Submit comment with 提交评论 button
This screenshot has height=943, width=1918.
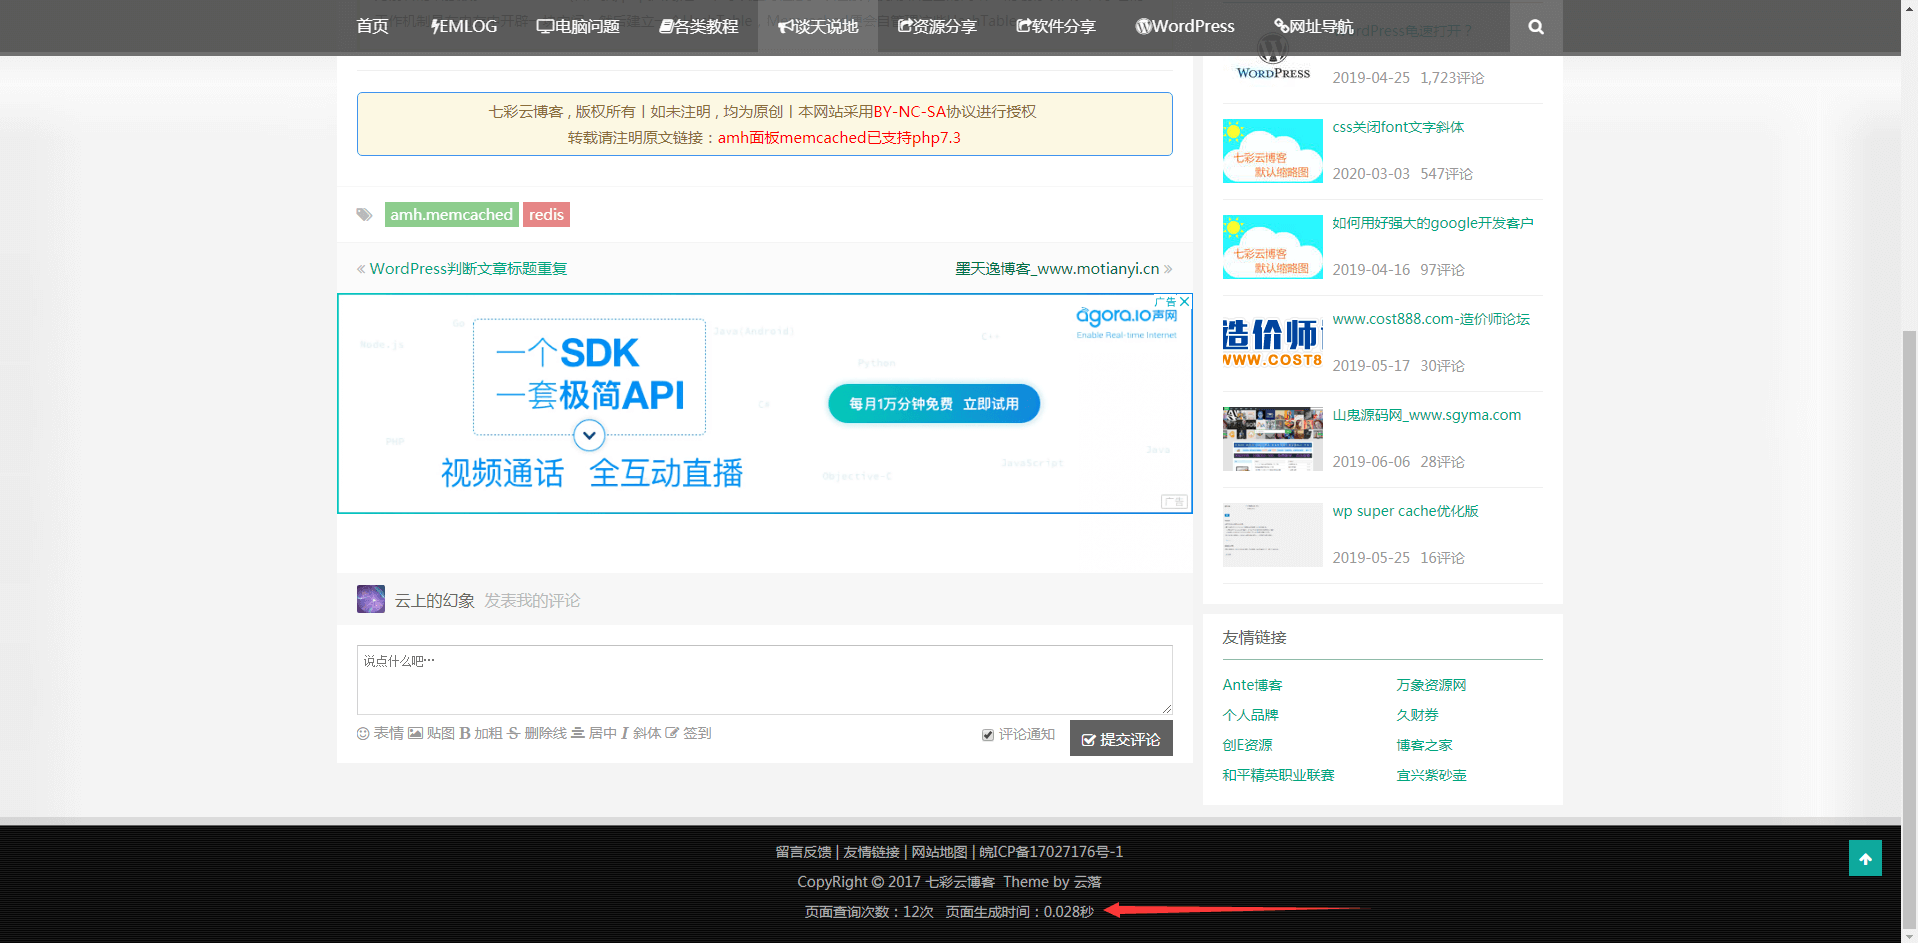[x=1120, y=739]
